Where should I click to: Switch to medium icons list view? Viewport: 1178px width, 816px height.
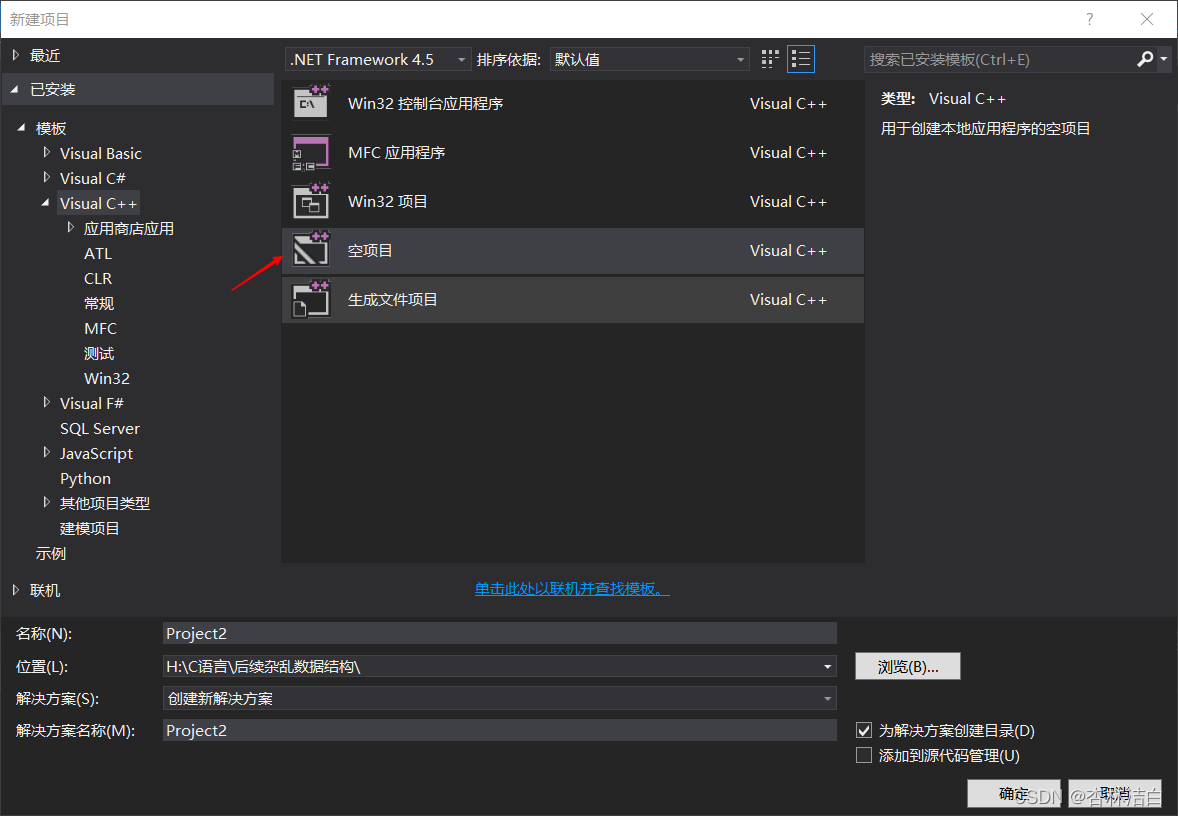[x=801, y=59]
